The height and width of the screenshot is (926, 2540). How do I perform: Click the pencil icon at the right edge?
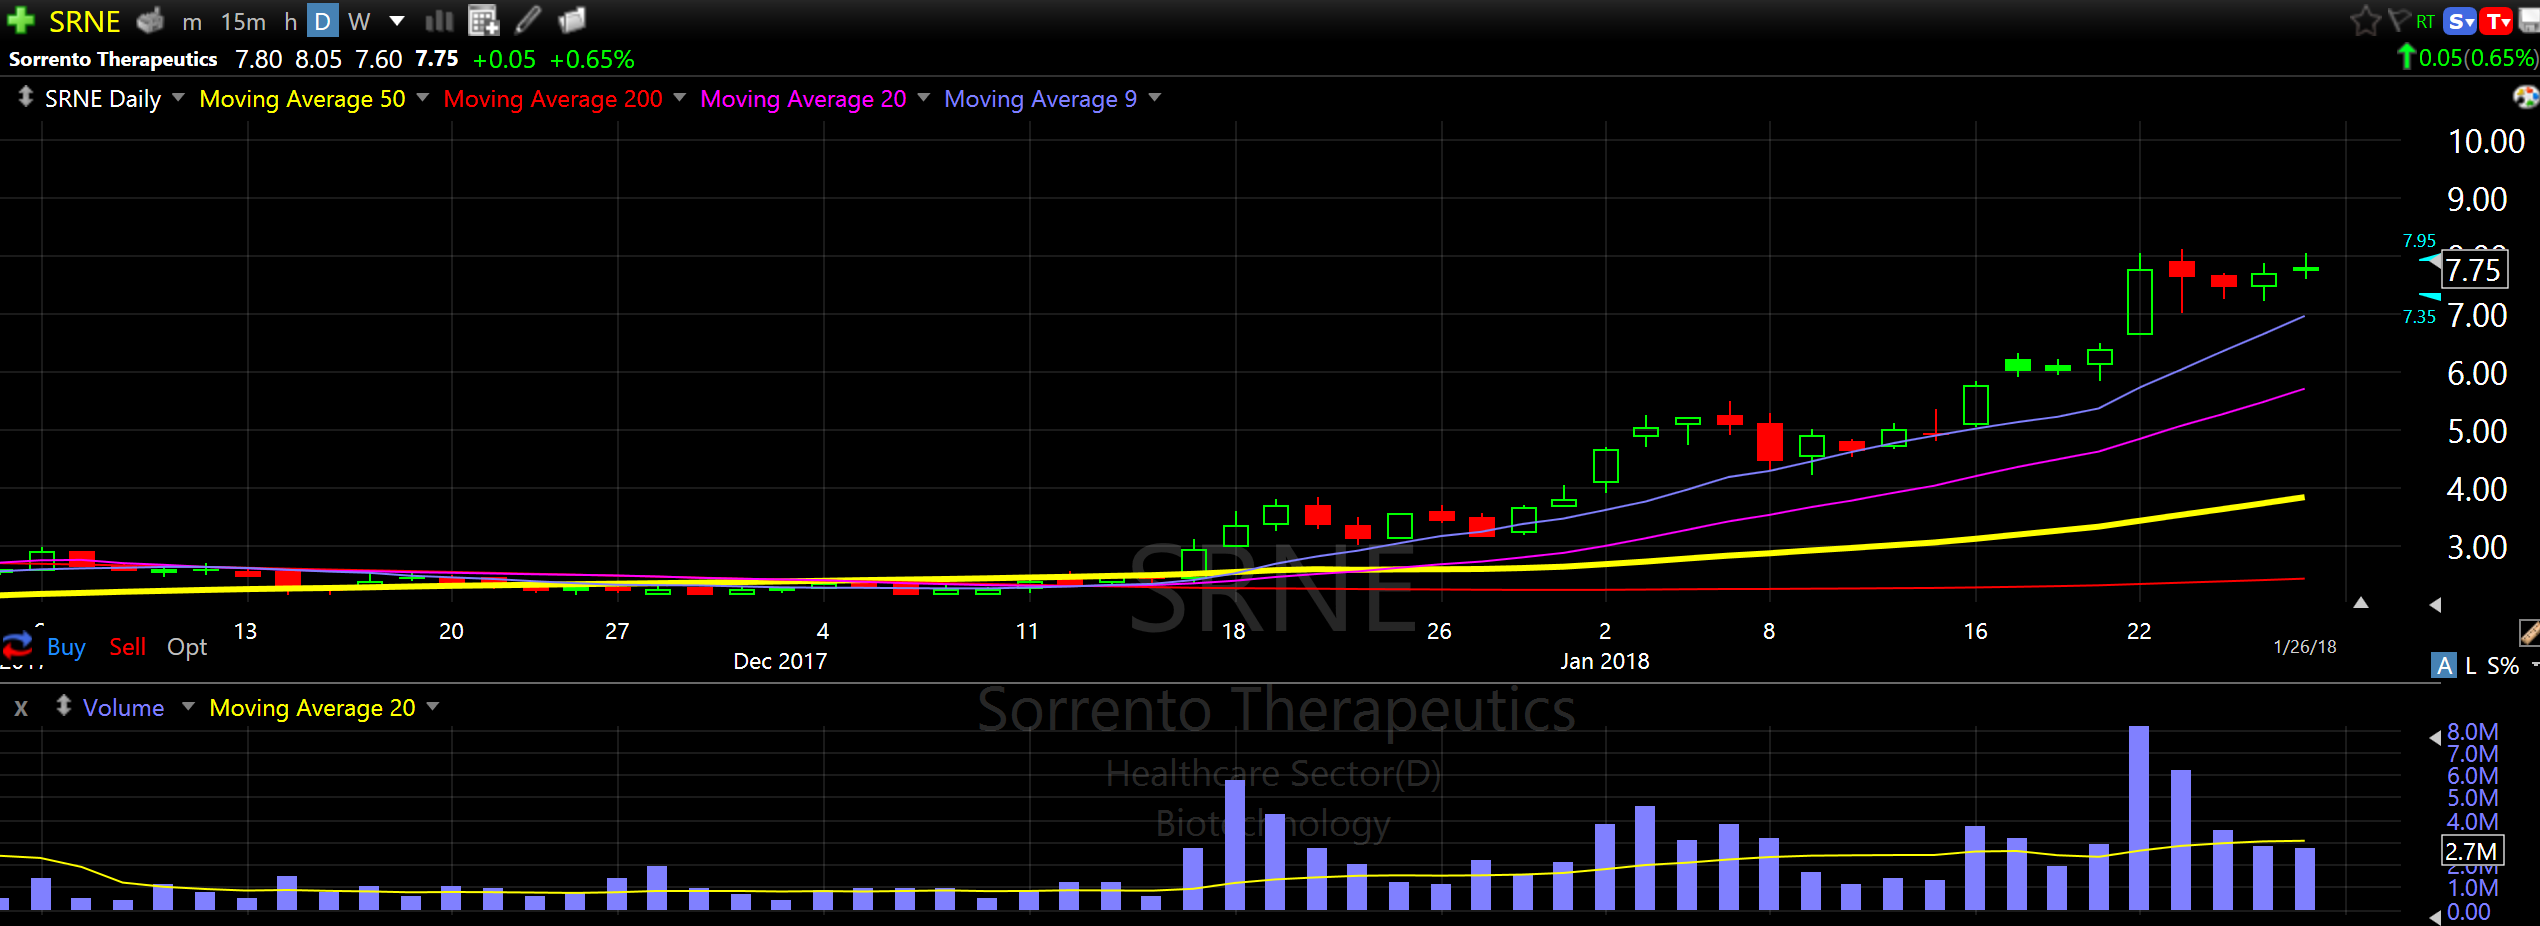[x=2529, y=633]
